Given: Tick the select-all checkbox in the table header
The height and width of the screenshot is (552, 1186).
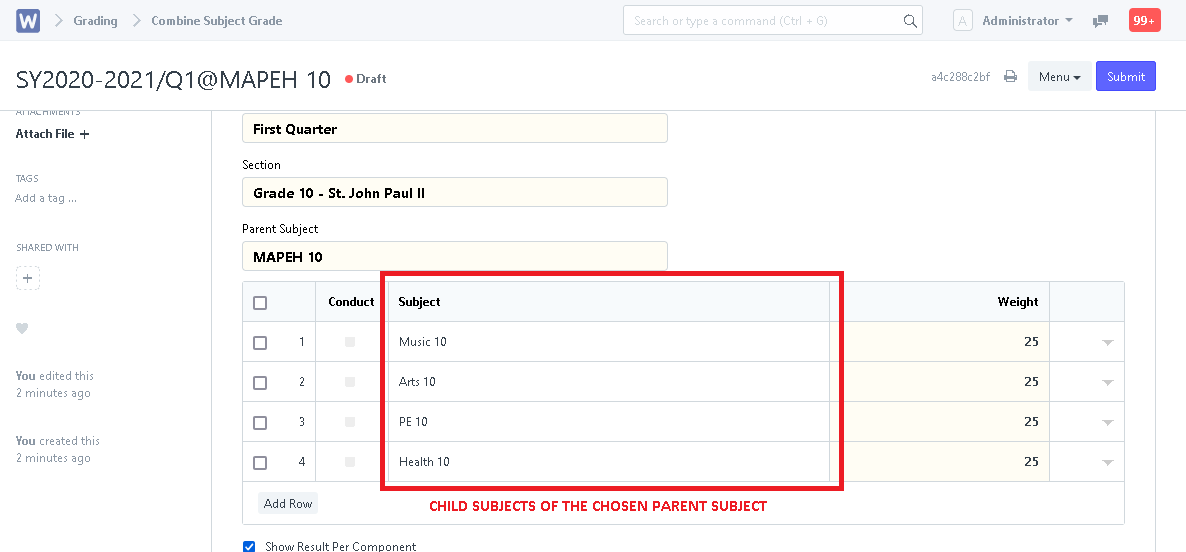Looking at the screenshot, I should (260, 302).
